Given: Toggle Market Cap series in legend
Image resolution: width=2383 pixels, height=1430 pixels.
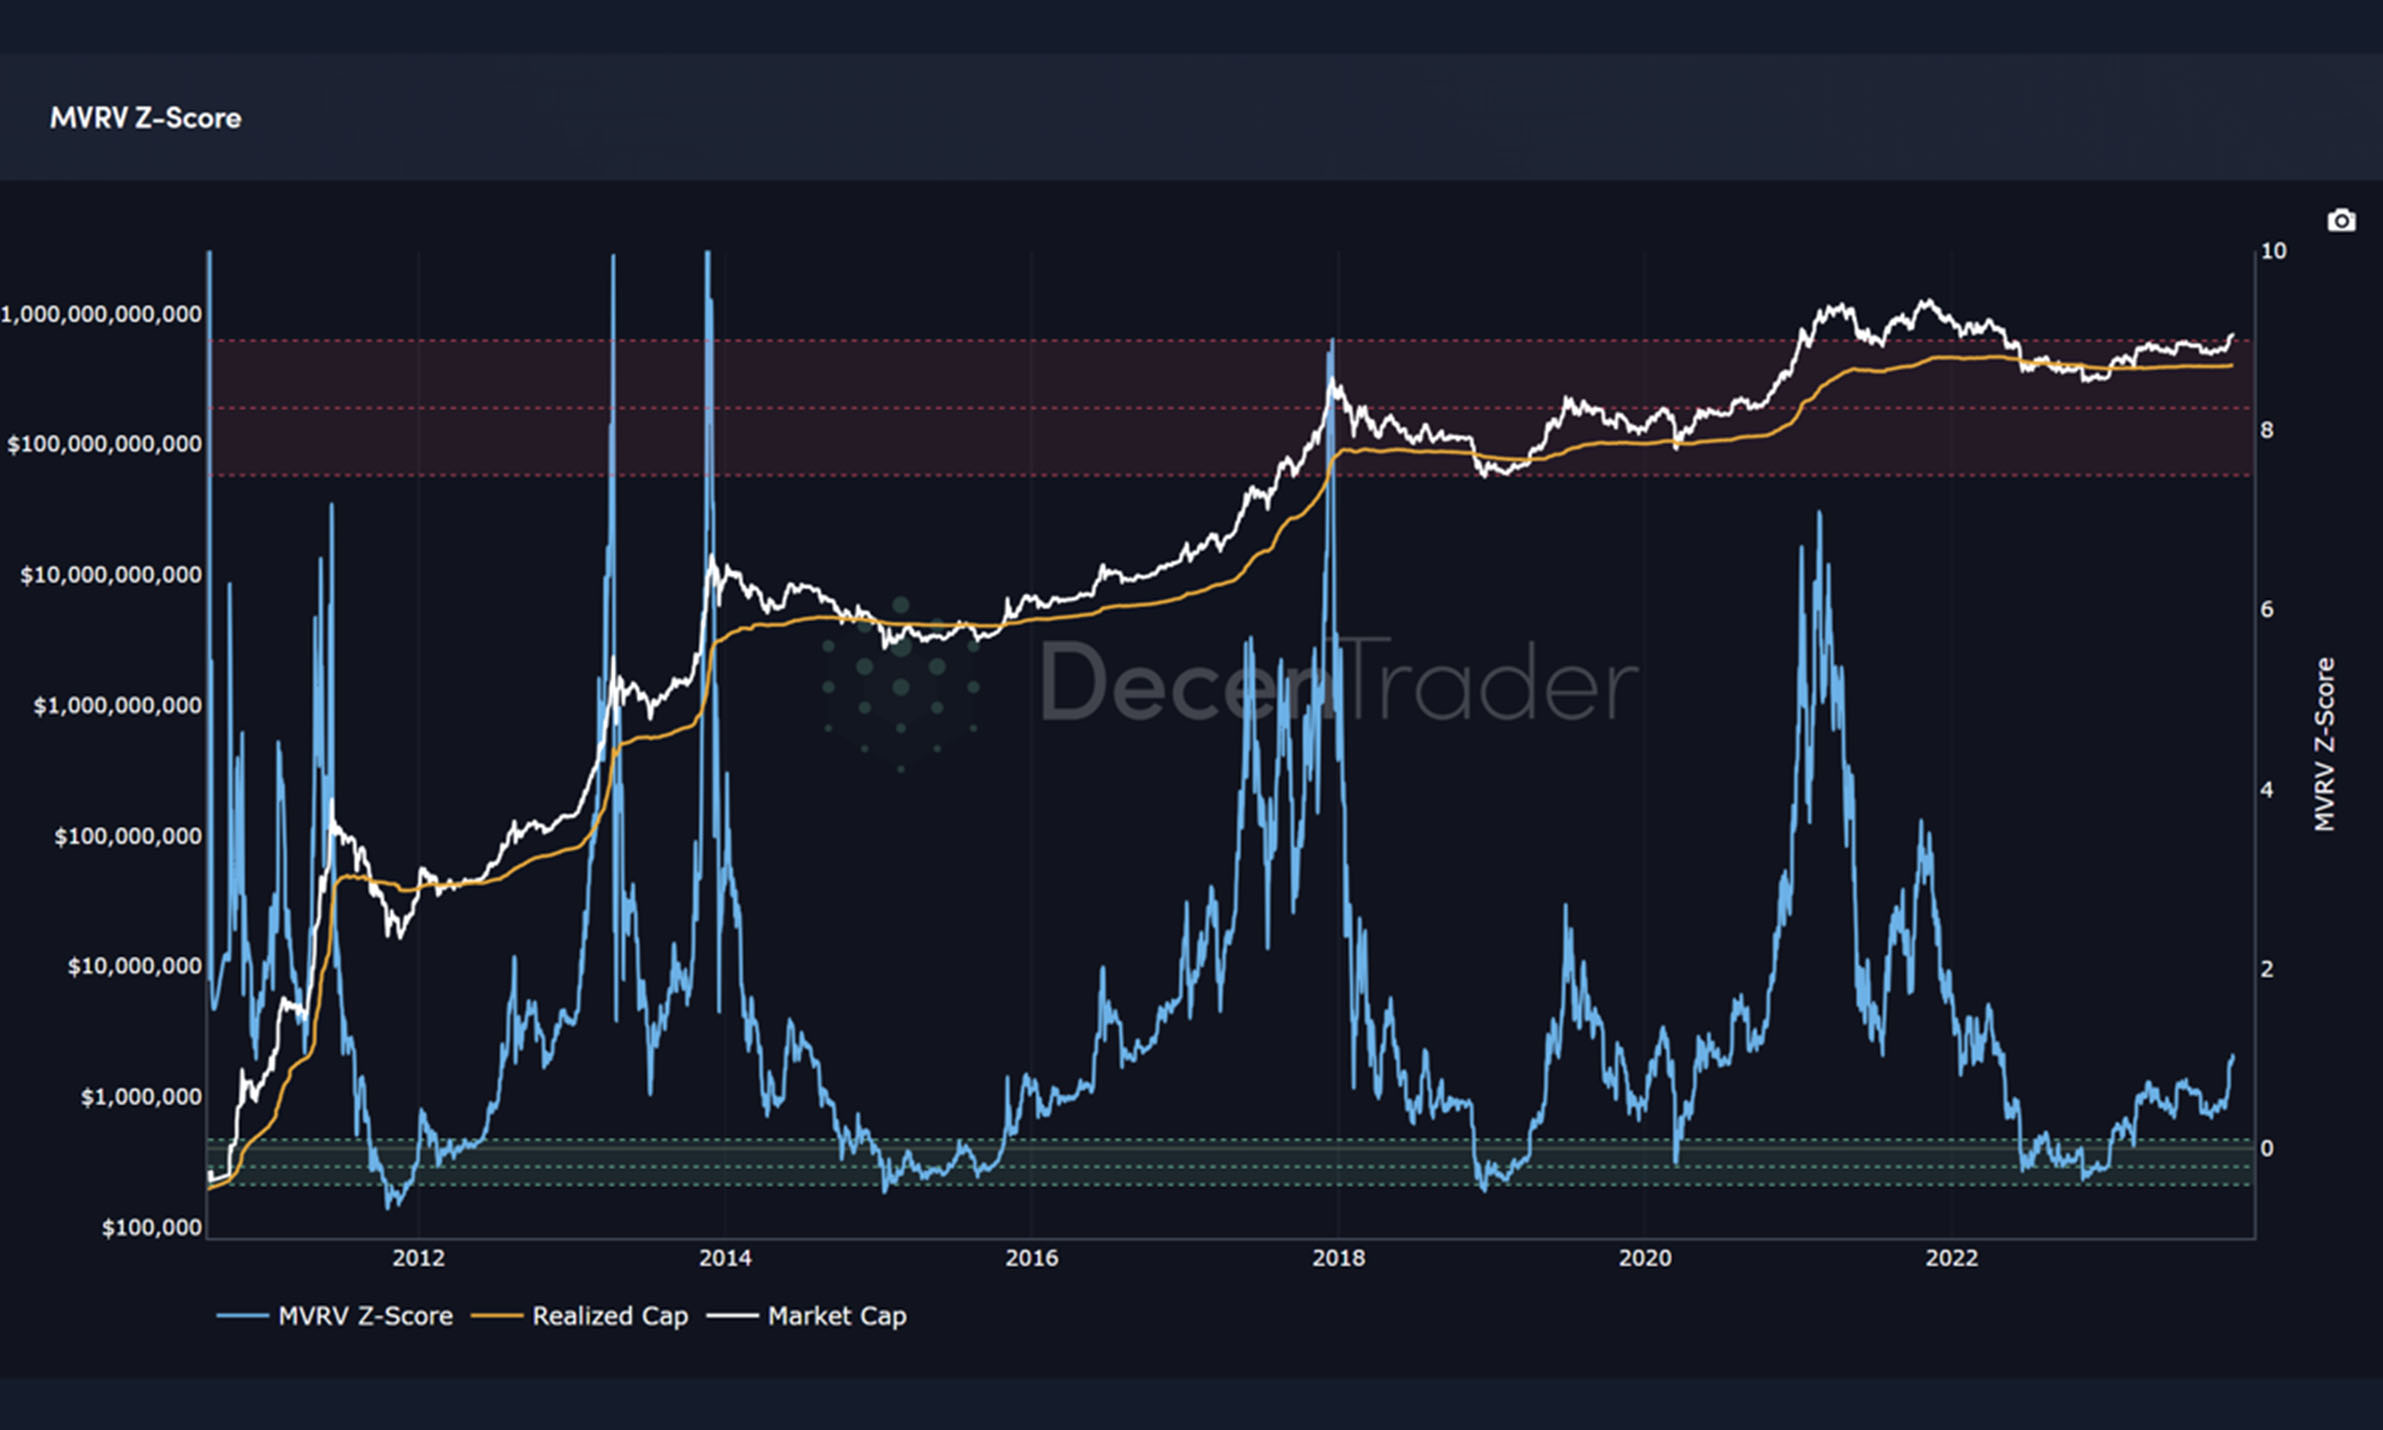Looking at the screenshot, I should (837, 1316).
